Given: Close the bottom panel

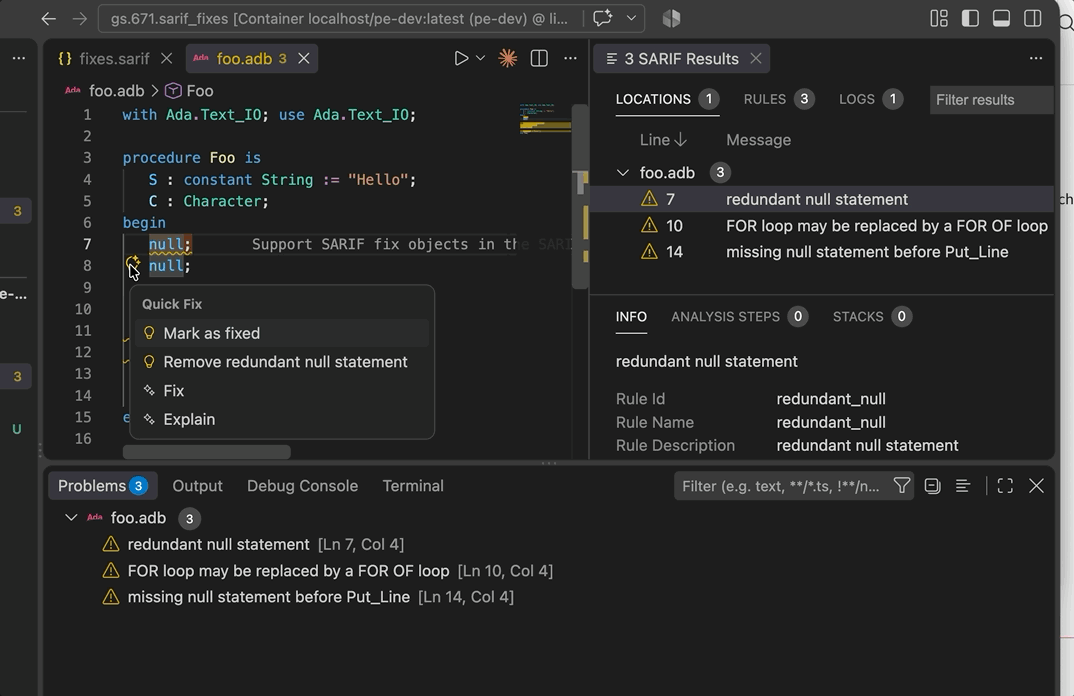Looking at the screenshot, I should pyautogui.click(x=1036, y=486).
